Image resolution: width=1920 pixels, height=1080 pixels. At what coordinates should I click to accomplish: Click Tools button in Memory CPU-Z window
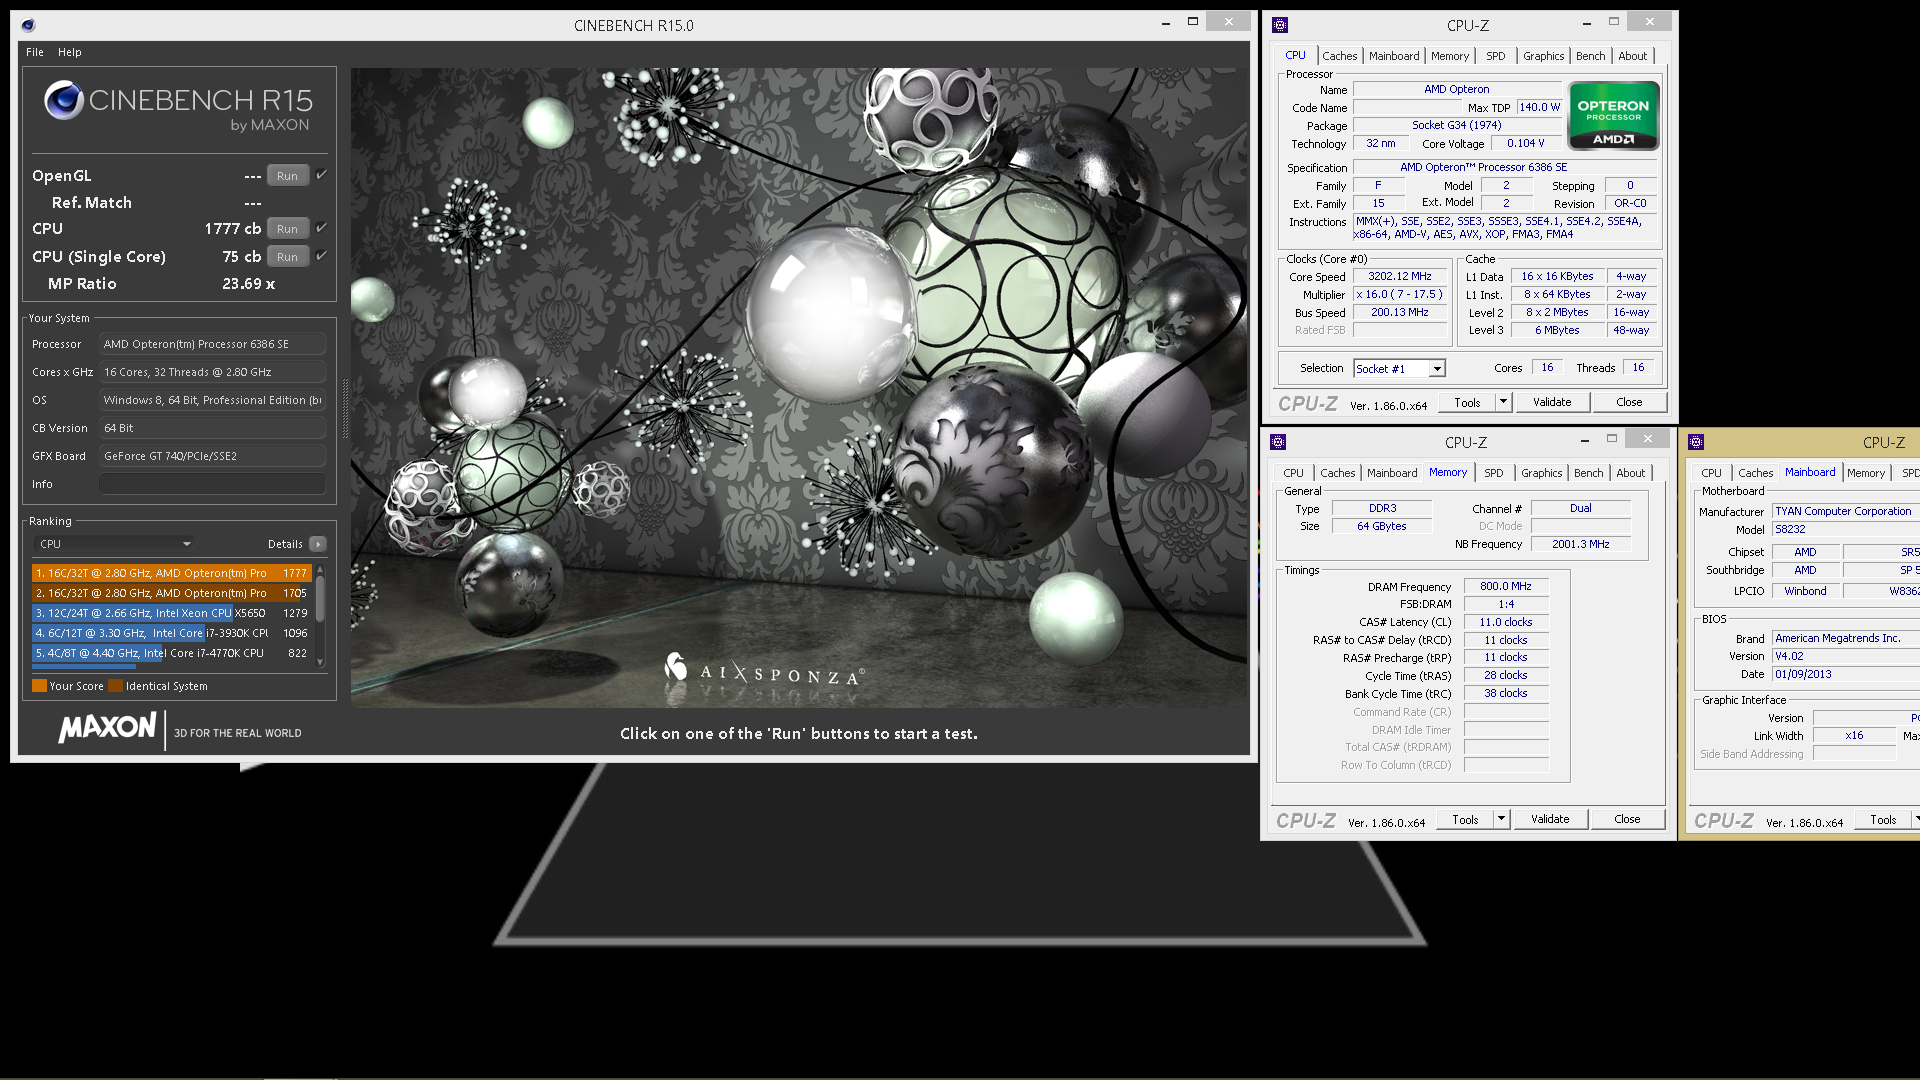coord(1465,819)
